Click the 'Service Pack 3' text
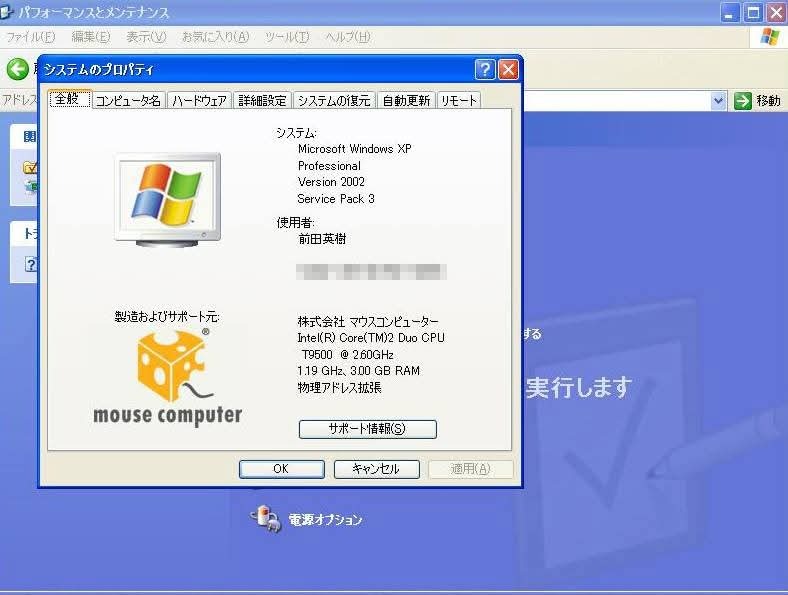 tap(336, 199)
